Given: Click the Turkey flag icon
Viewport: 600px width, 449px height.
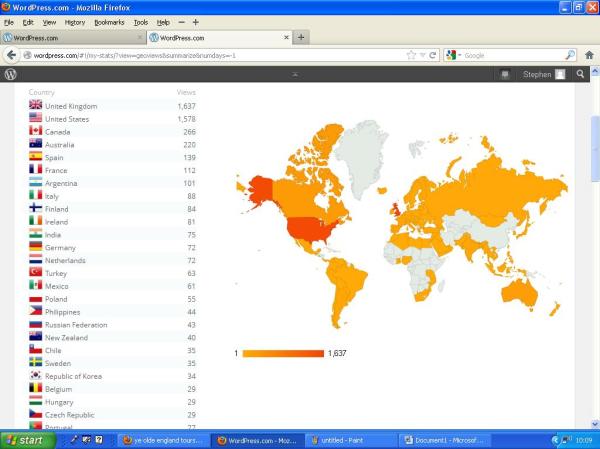Looking at the screenshot, I should pos(36,272).
